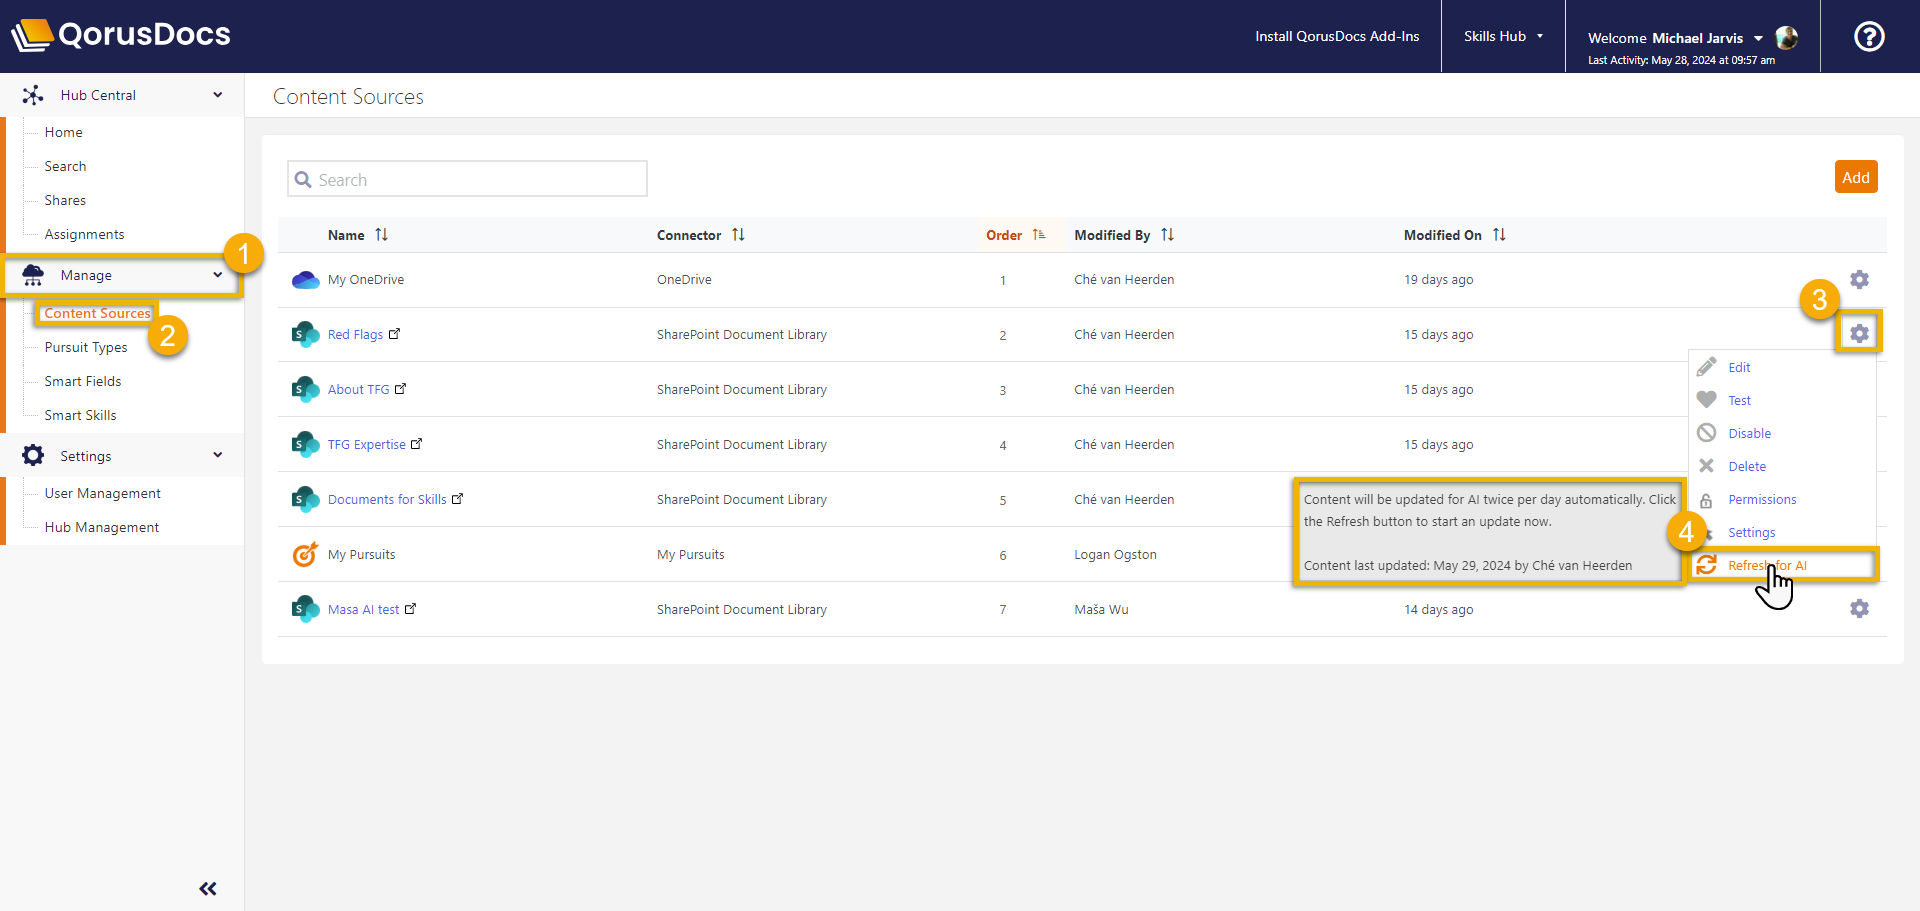Screen dimensions: 1920x911
Task: Click the My Pursuits target icon
Action: coord(305,554)
